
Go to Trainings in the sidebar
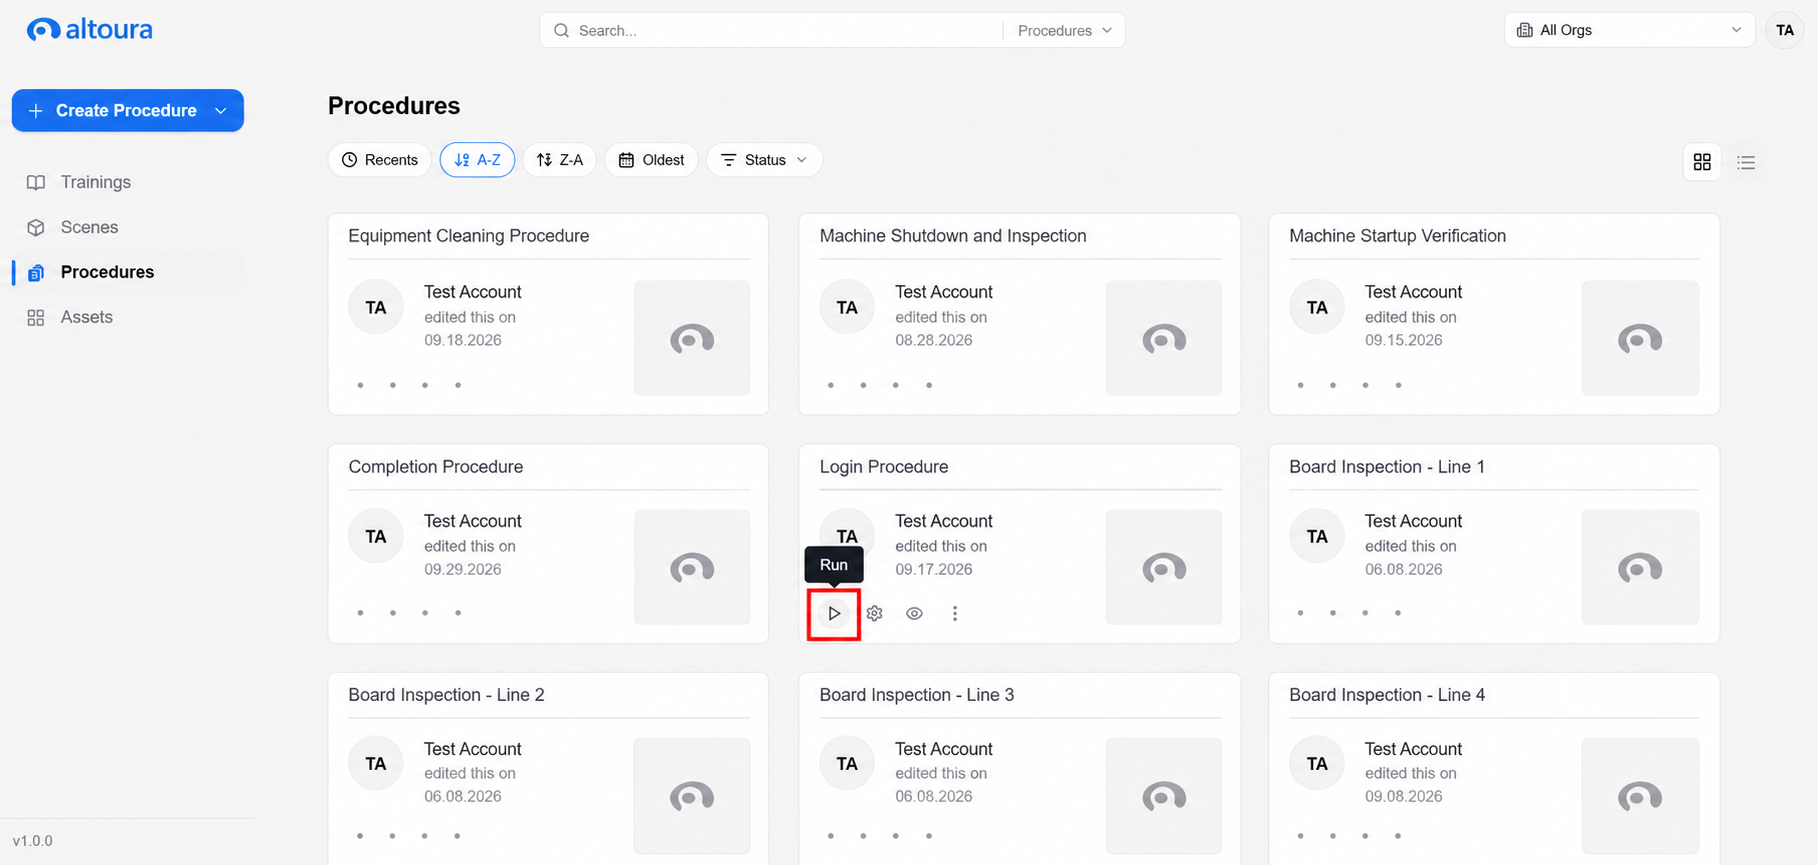[x=96, y=182]
